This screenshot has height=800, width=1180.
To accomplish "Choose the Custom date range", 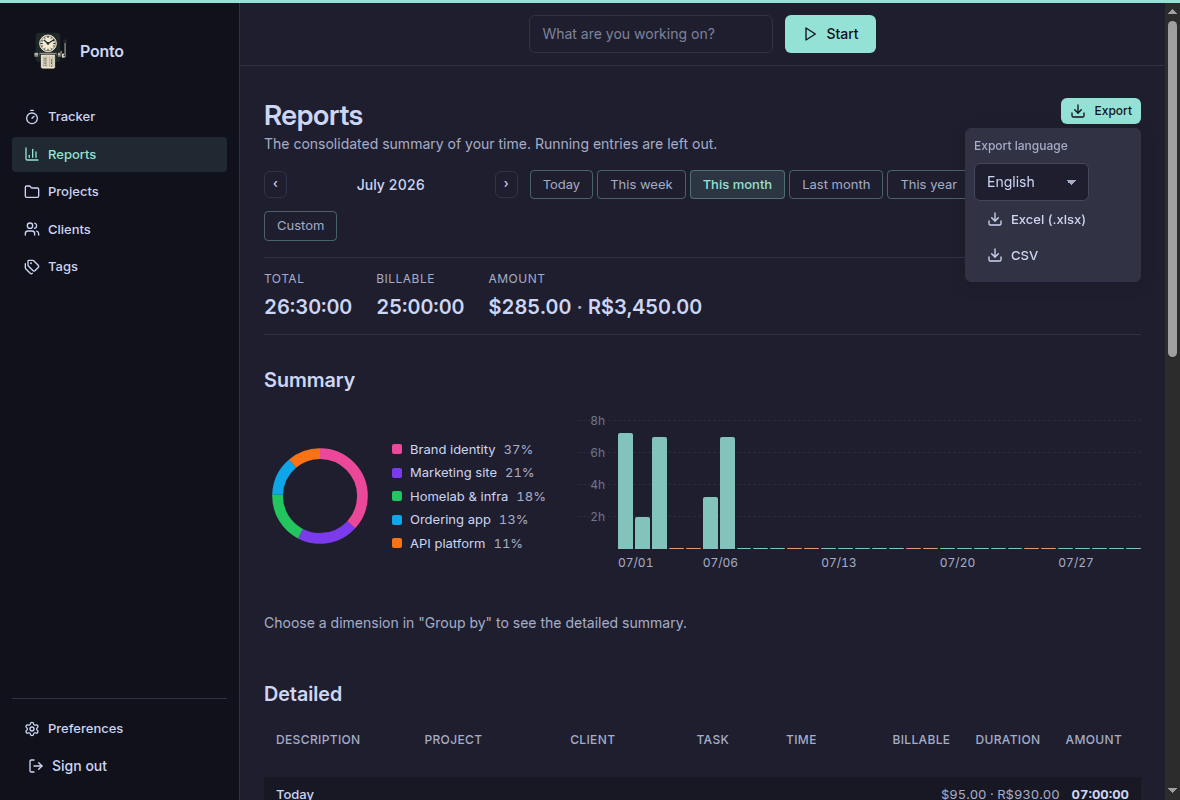I will (300, 226).
